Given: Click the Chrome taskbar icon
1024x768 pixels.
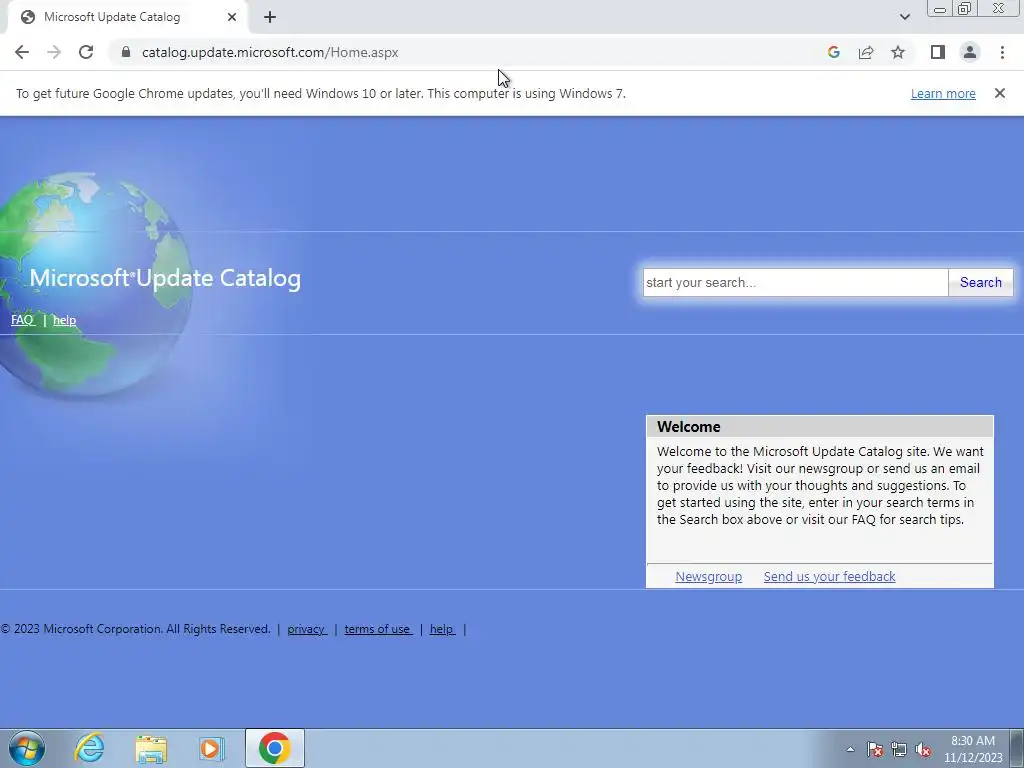Looking at the screenshot, I should 274,748.
